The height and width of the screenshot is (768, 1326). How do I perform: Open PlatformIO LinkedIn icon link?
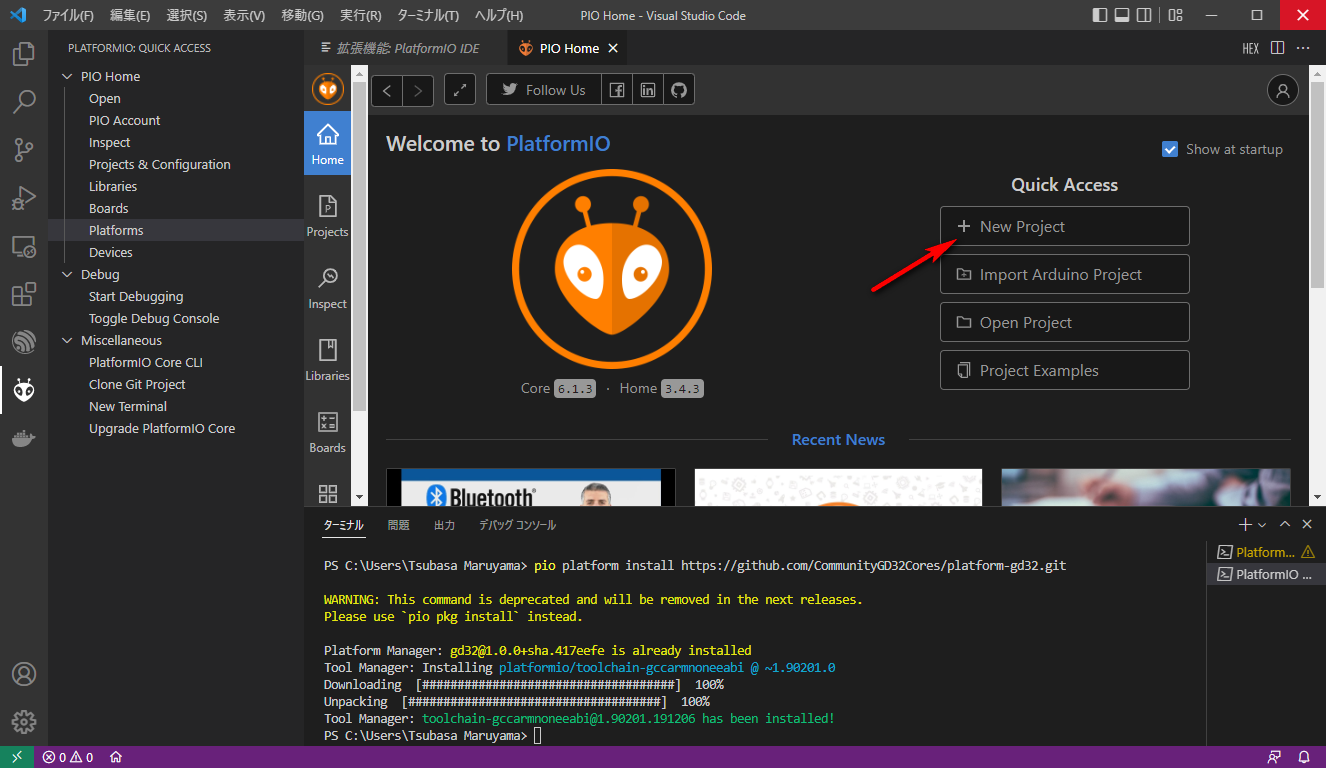click(648, 90)
